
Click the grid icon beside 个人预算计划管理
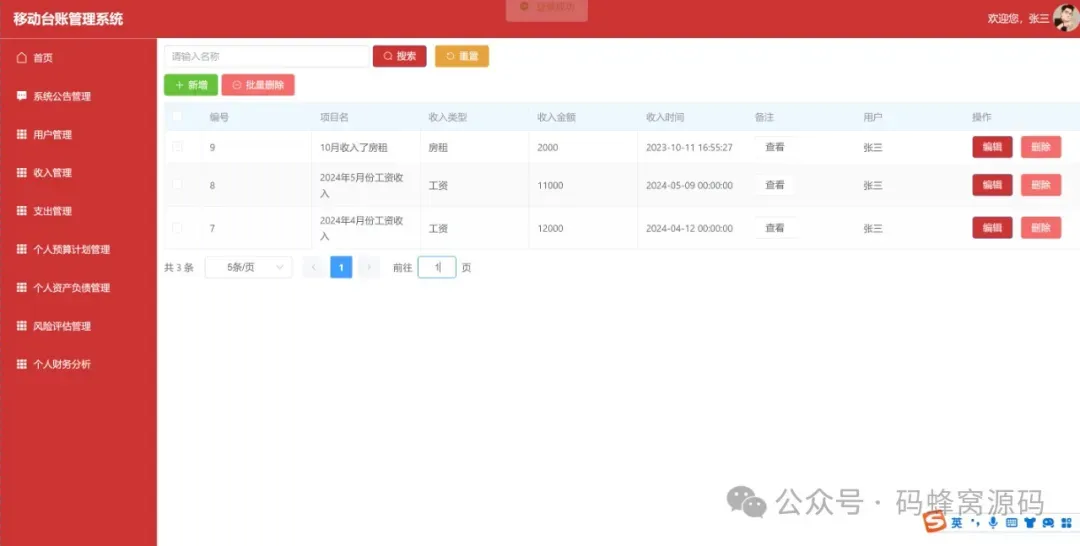[x=21, y=249]
